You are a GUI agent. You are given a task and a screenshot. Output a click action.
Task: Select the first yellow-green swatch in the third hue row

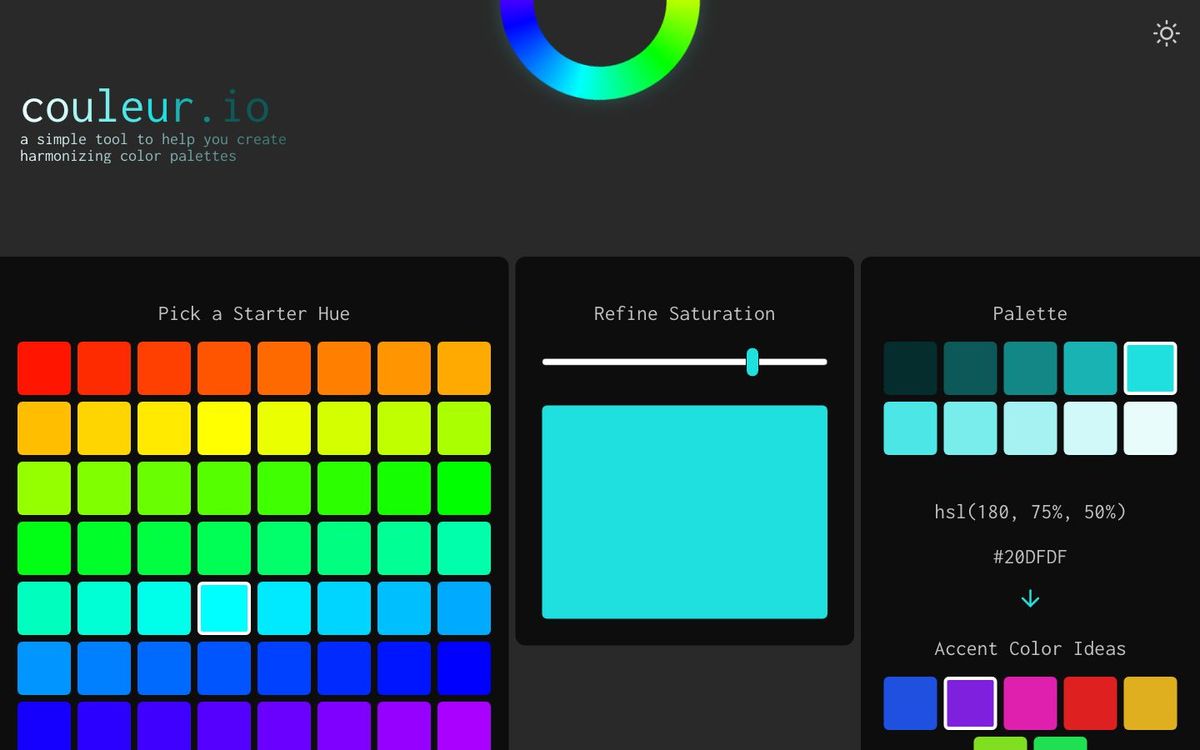click(x=44, y=488)
